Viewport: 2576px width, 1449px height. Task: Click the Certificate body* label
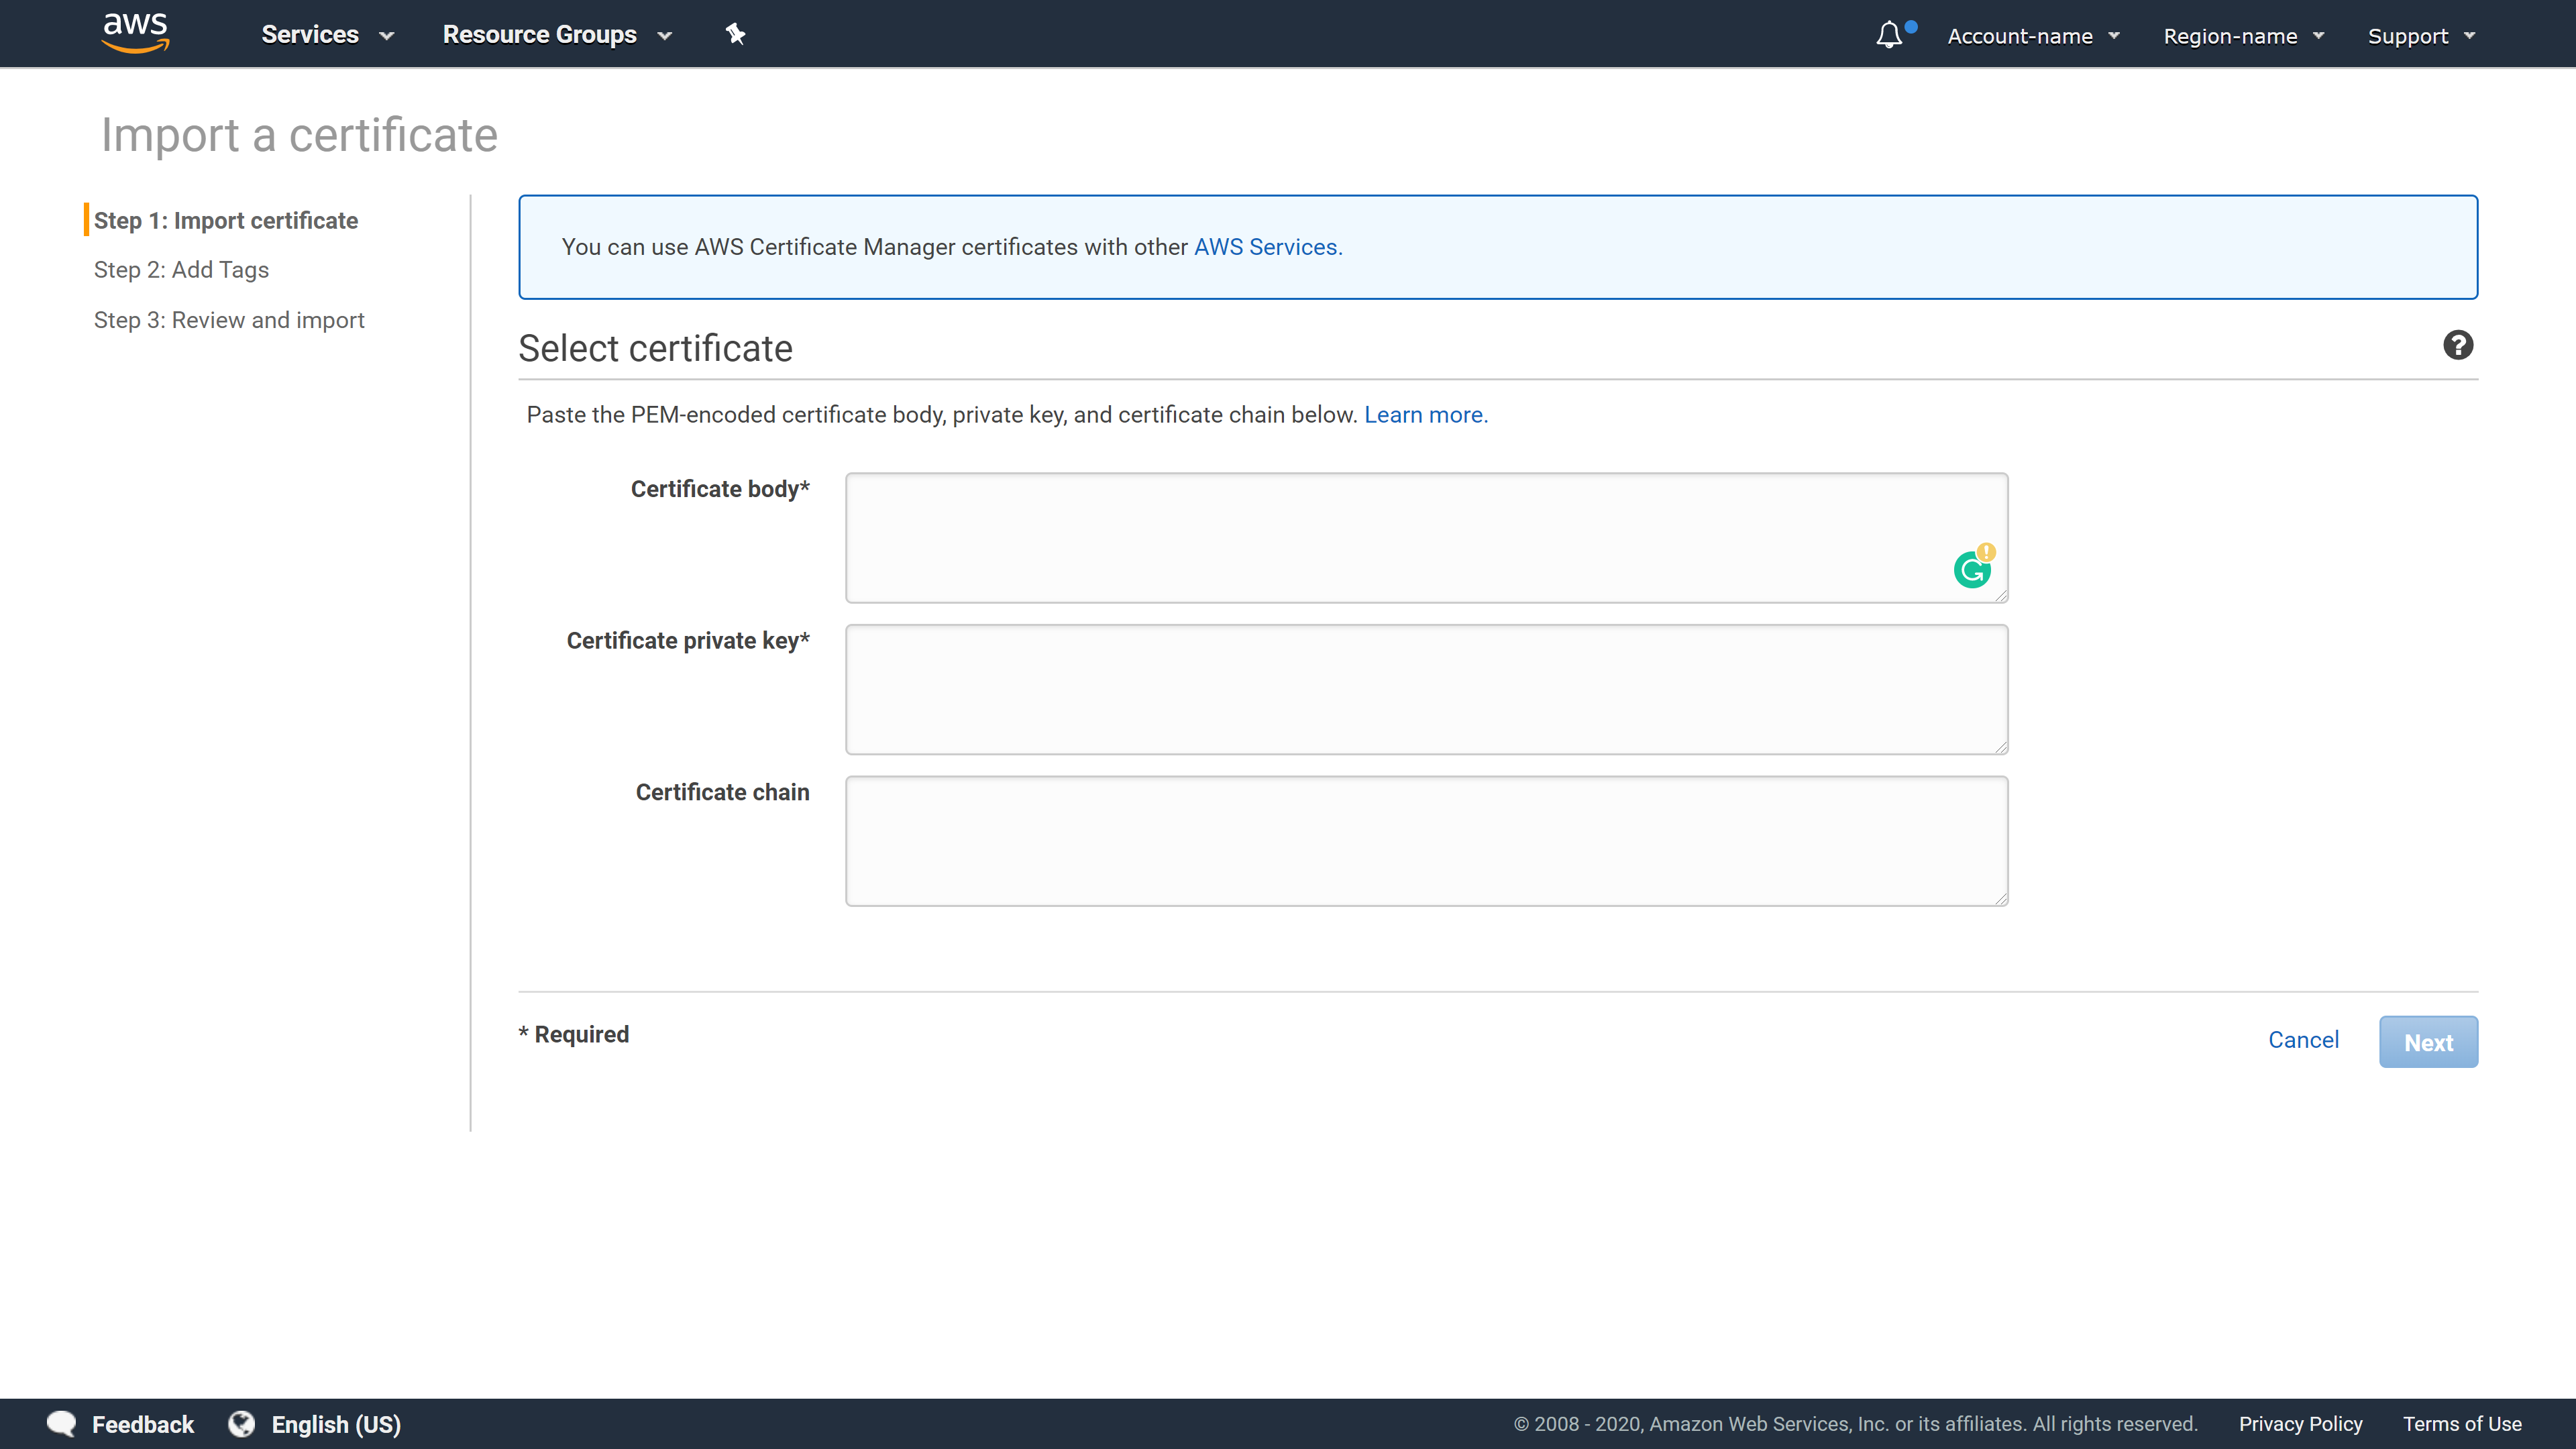click(720, 489)
